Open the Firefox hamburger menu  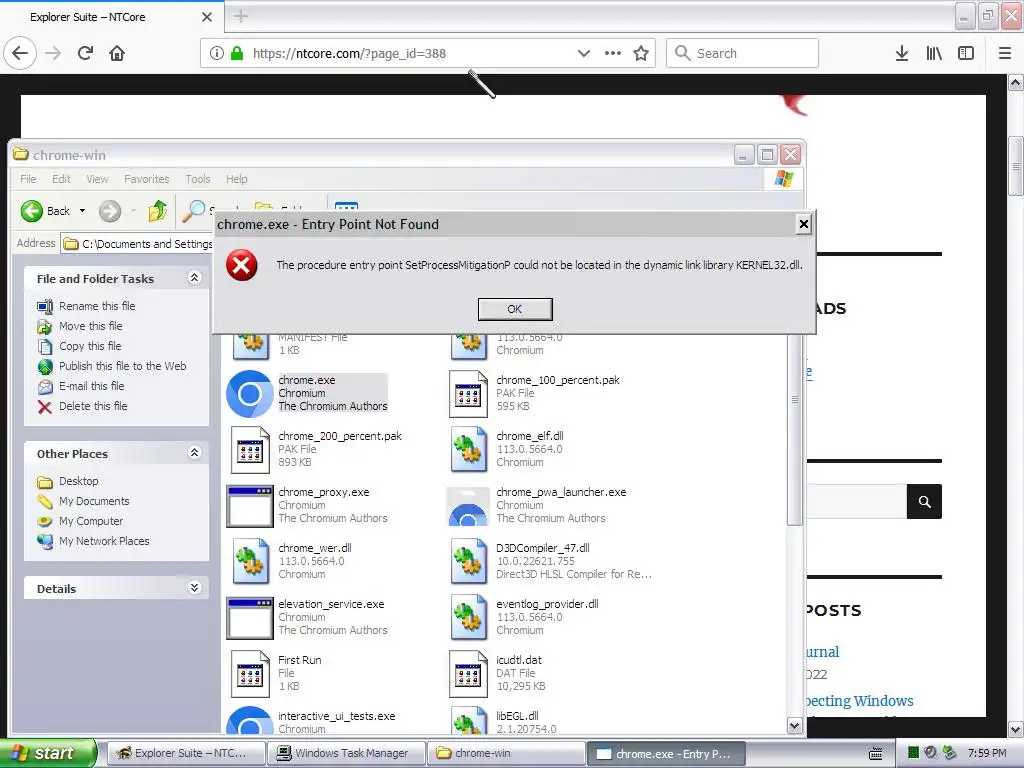click(1005, 53)
